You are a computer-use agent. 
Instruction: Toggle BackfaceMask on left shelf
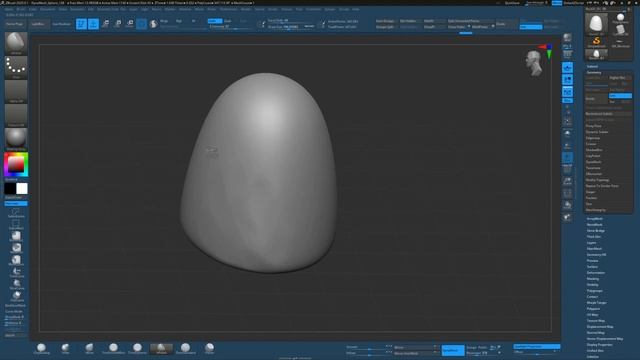tap(16, 305)
